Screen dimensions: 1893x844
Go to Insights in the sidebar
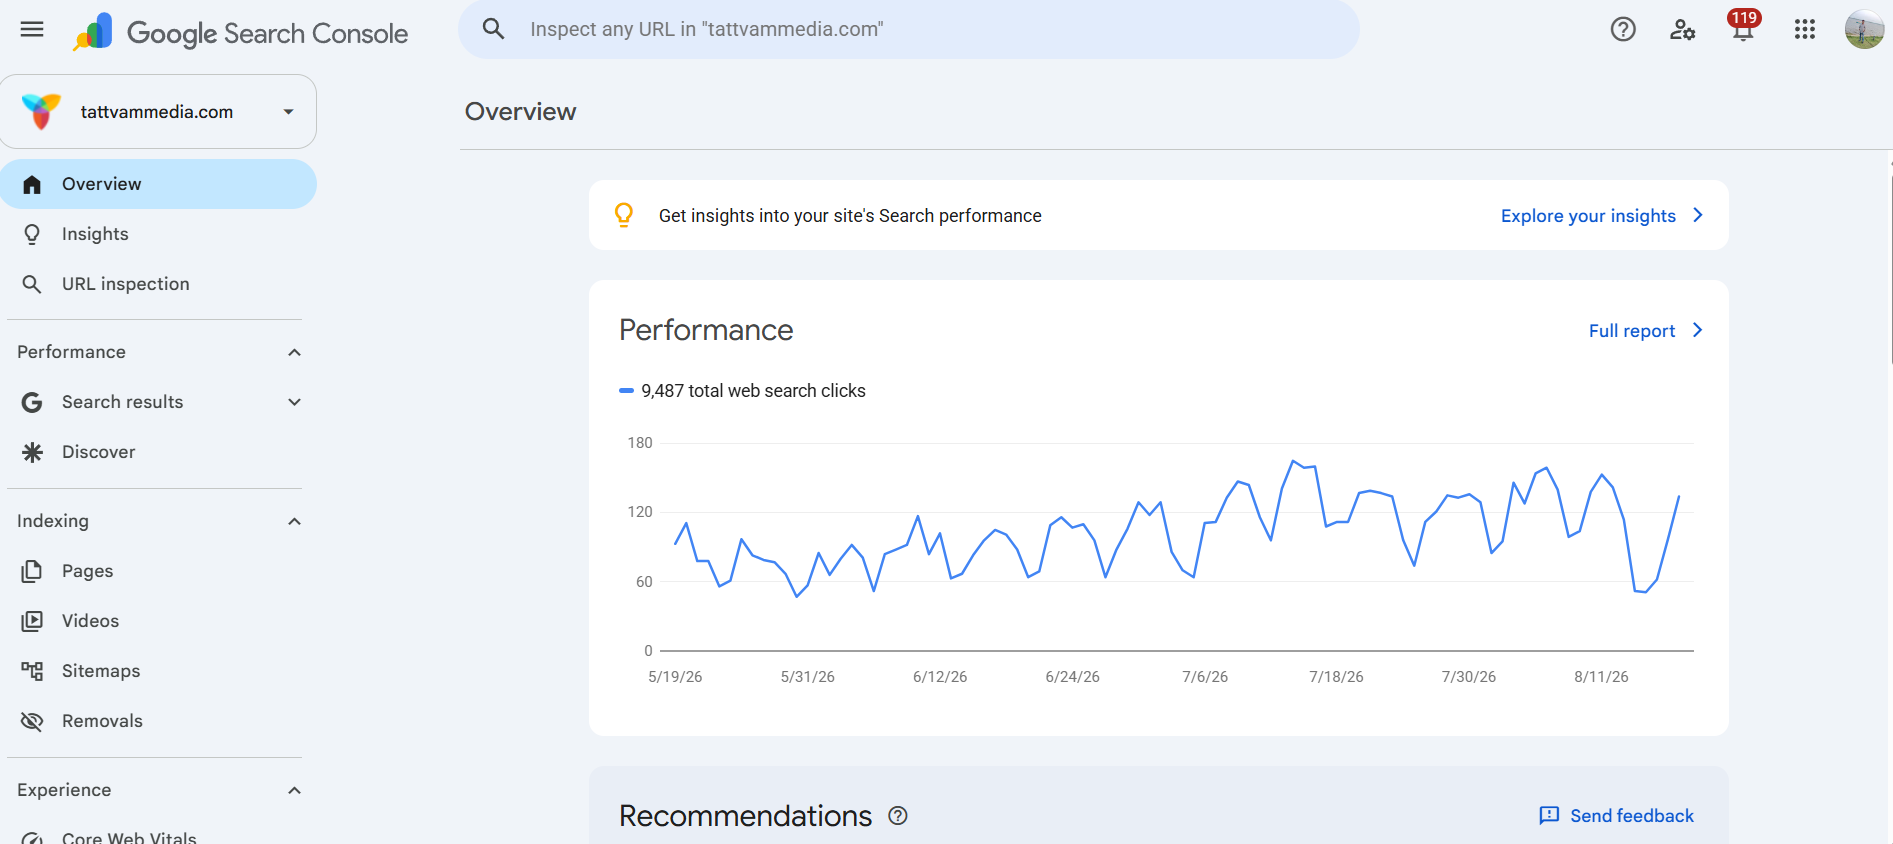tap(158, 234)
